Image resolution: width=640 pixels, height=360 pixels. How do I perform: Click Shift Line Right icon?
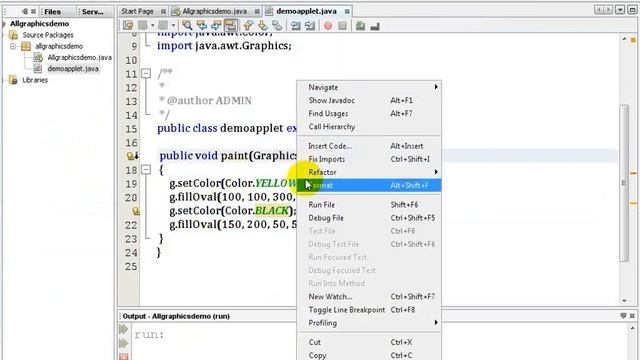click(x=310, y=26)
